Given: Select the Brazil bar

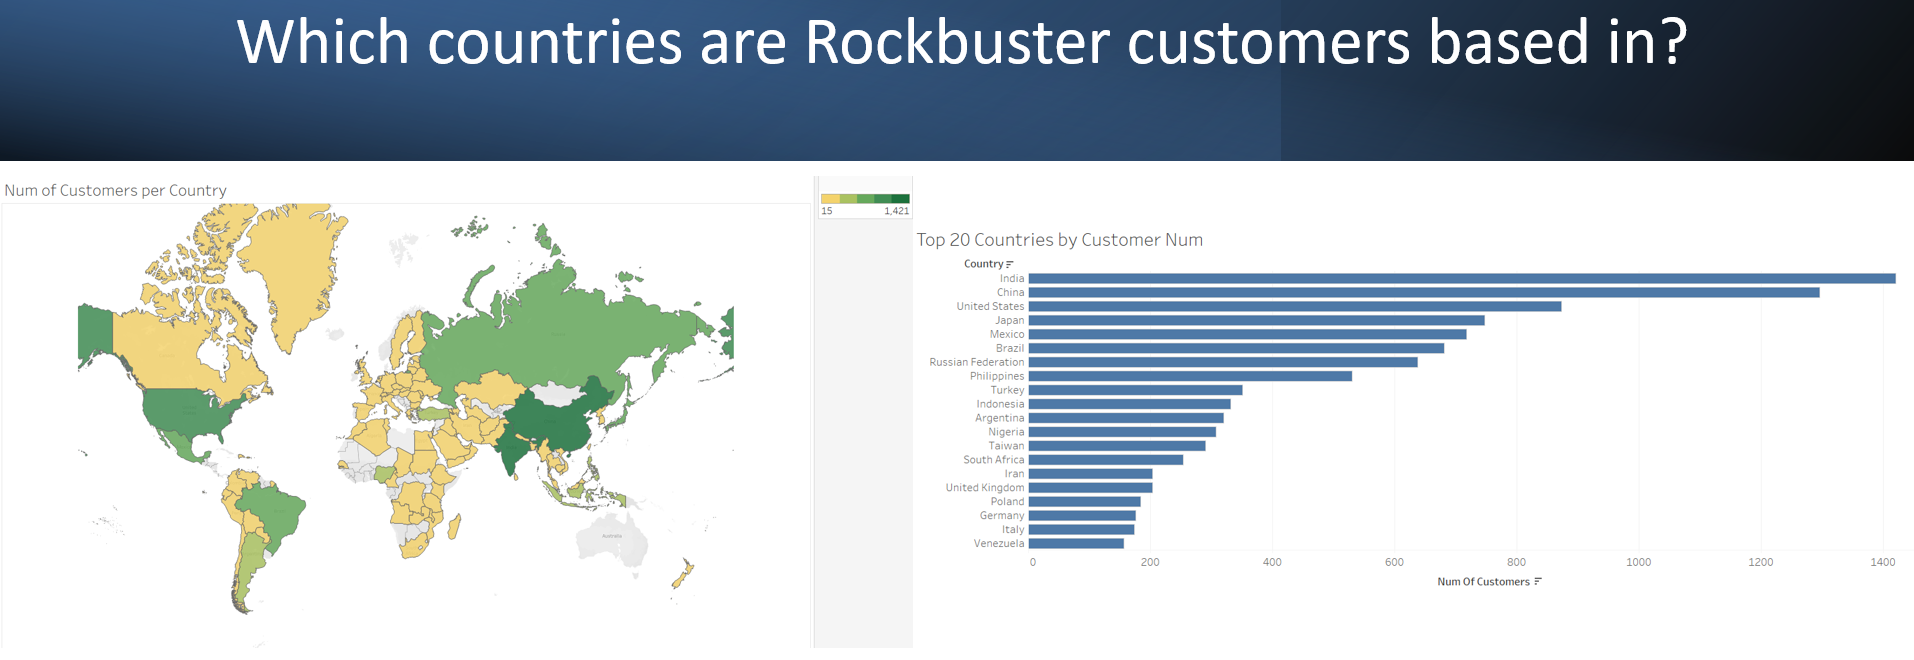Looking at the screenshot, I should pos(1237,349).
